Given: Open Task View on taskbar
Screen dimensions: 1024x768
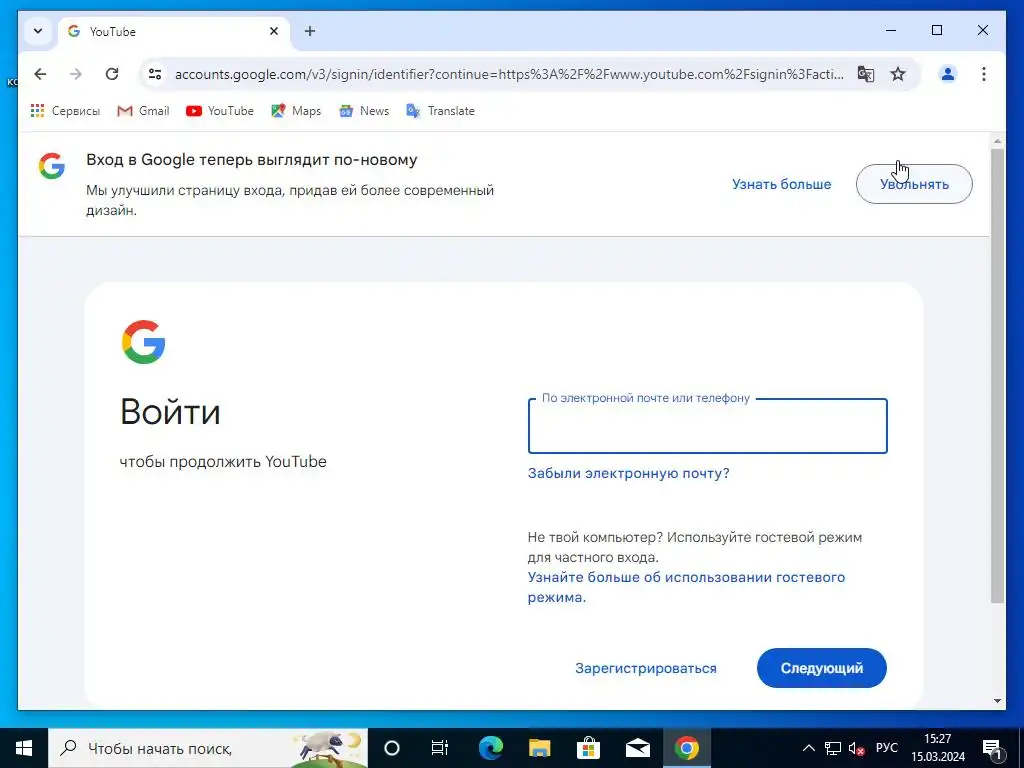Looking at the screenshot, I should point(440,748).
